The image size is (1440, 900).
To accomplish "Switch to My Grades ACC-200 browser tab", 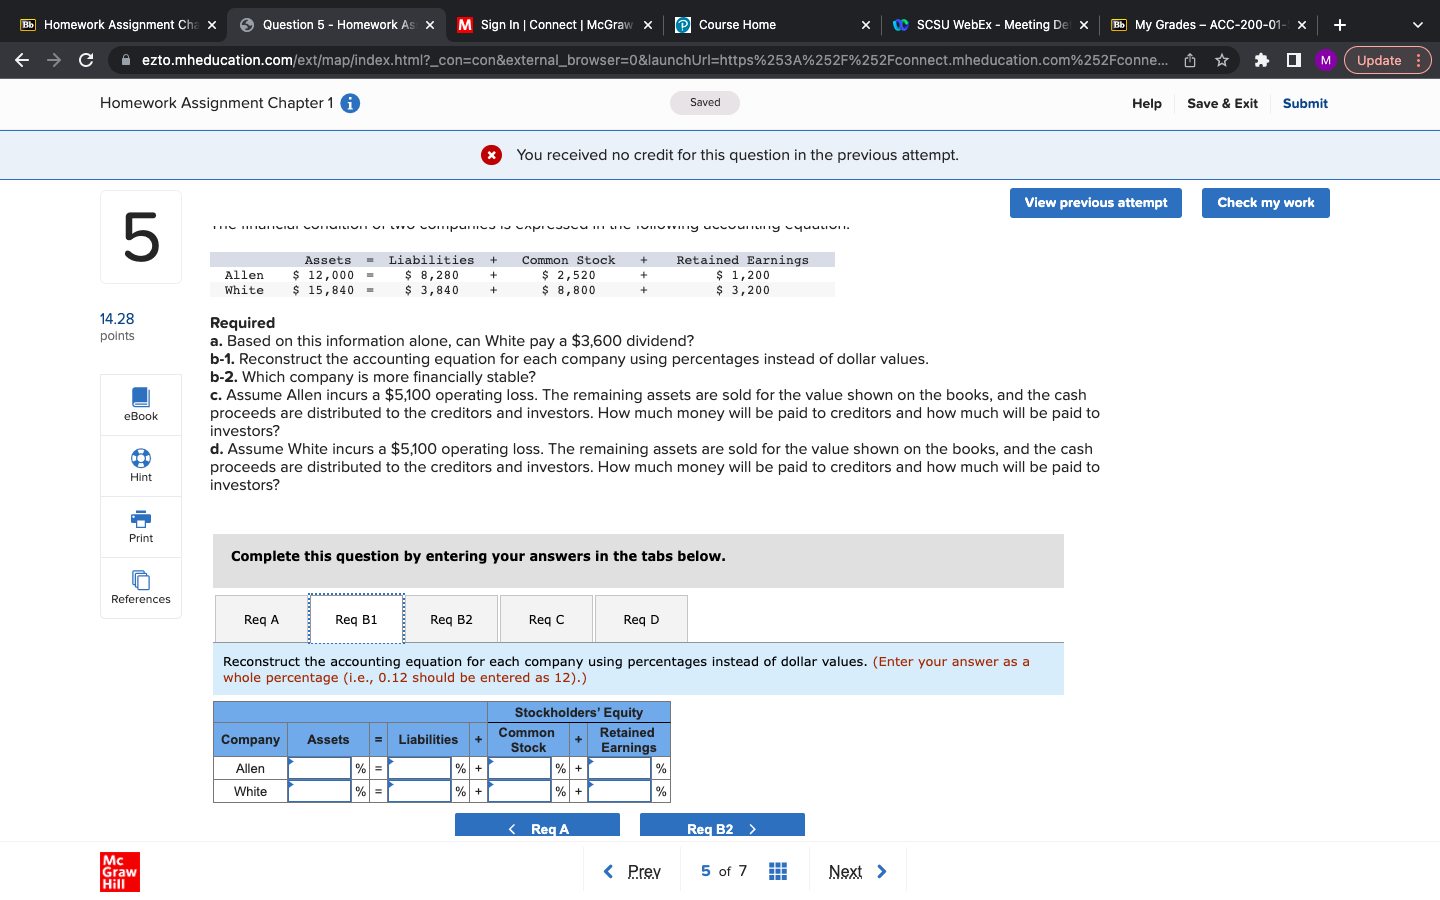I will 1206,25.
